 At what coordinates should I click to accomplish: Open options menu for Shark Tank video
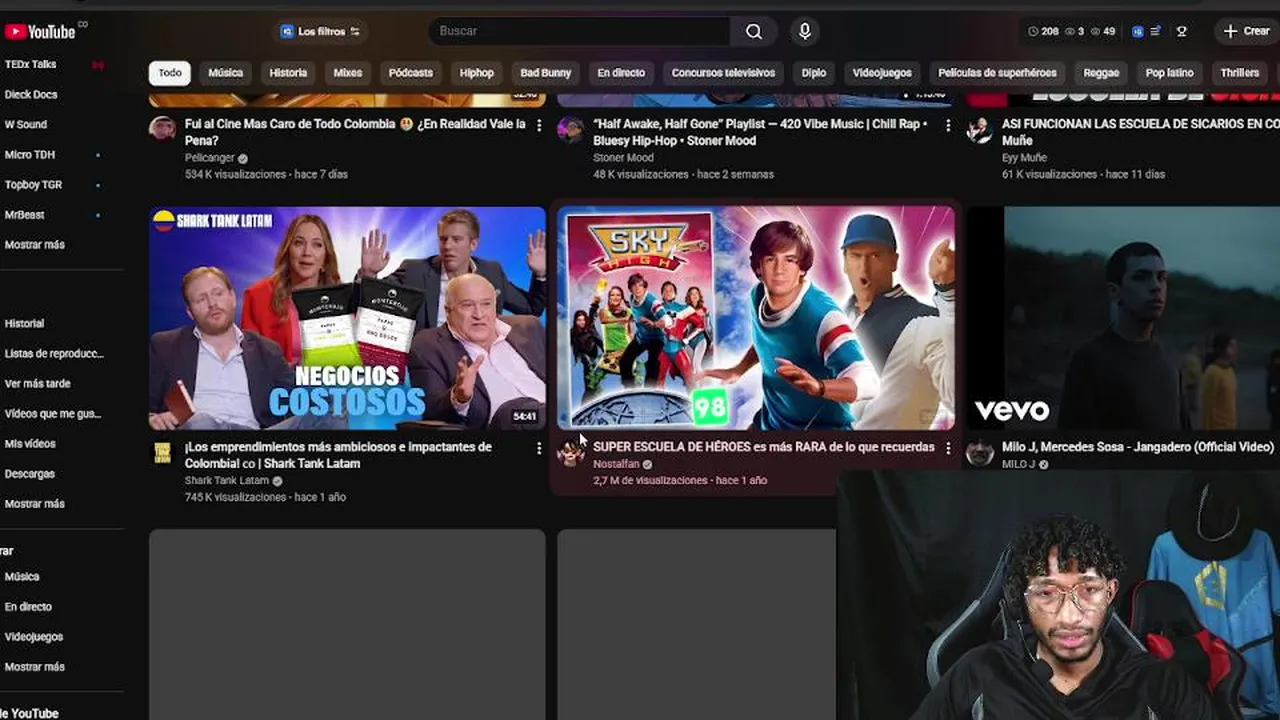coord(539,448)
